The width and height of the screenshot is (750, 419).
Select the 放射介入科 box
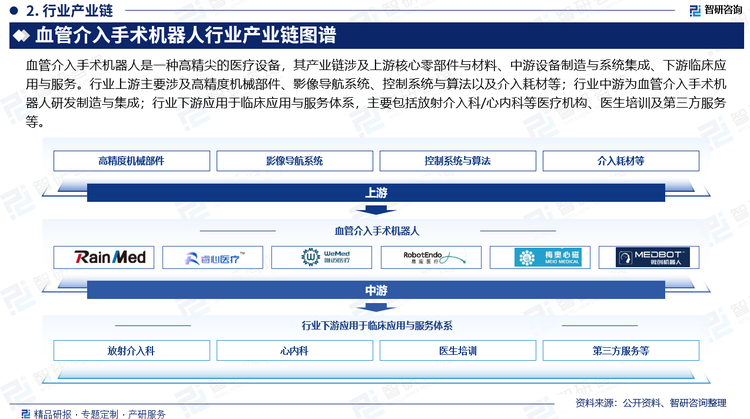point(132,351)
